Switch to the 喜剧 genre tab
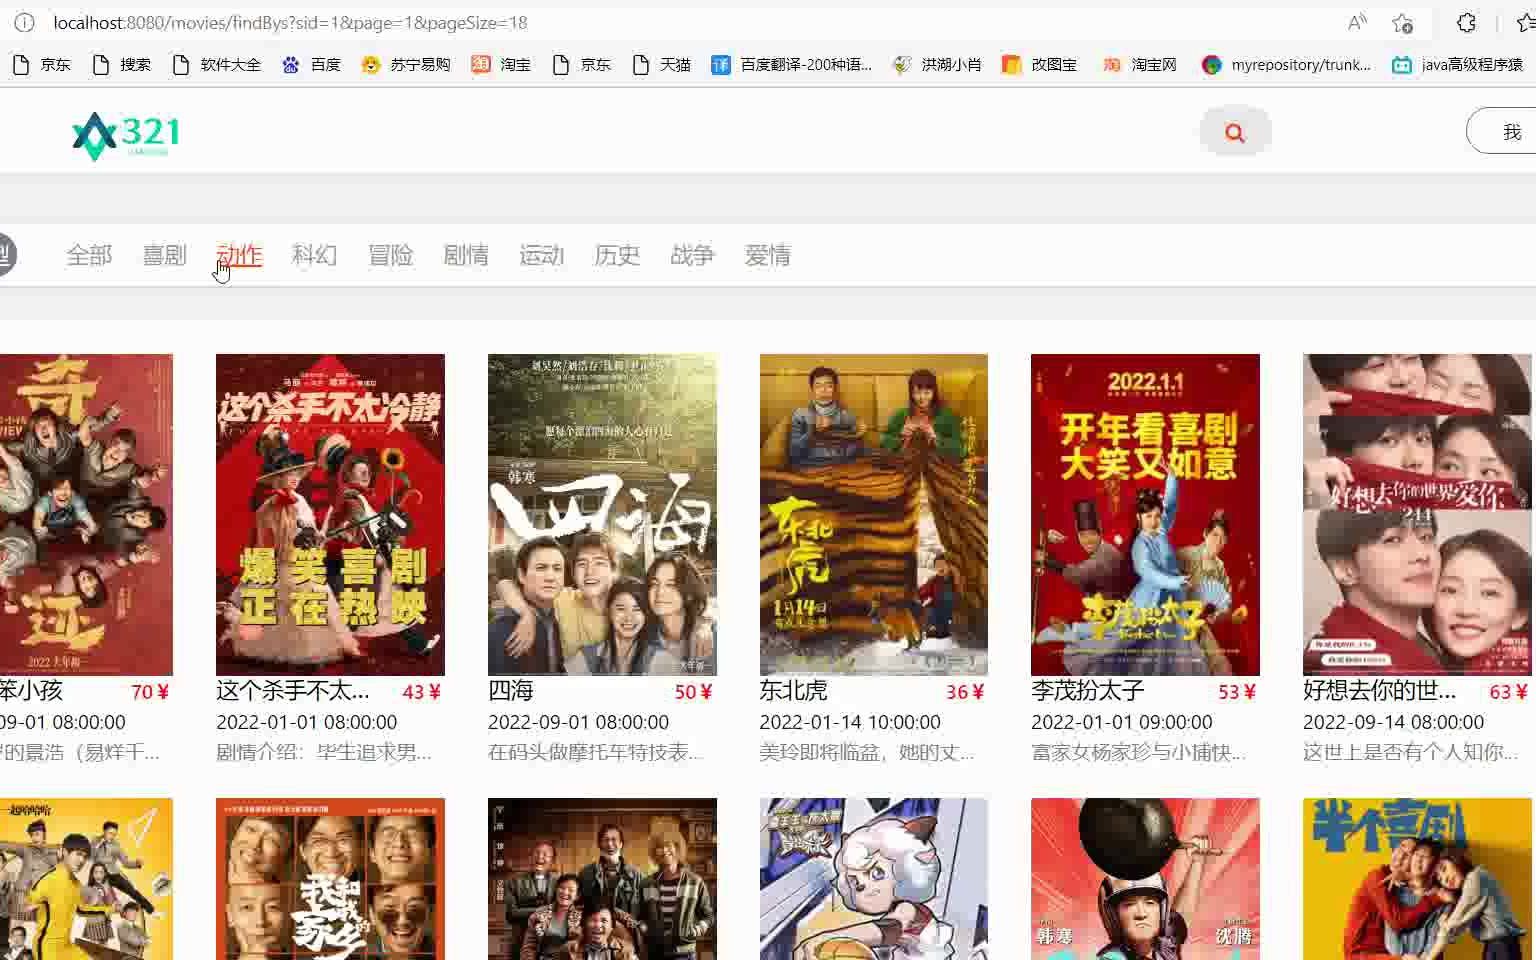 point(163,255)
